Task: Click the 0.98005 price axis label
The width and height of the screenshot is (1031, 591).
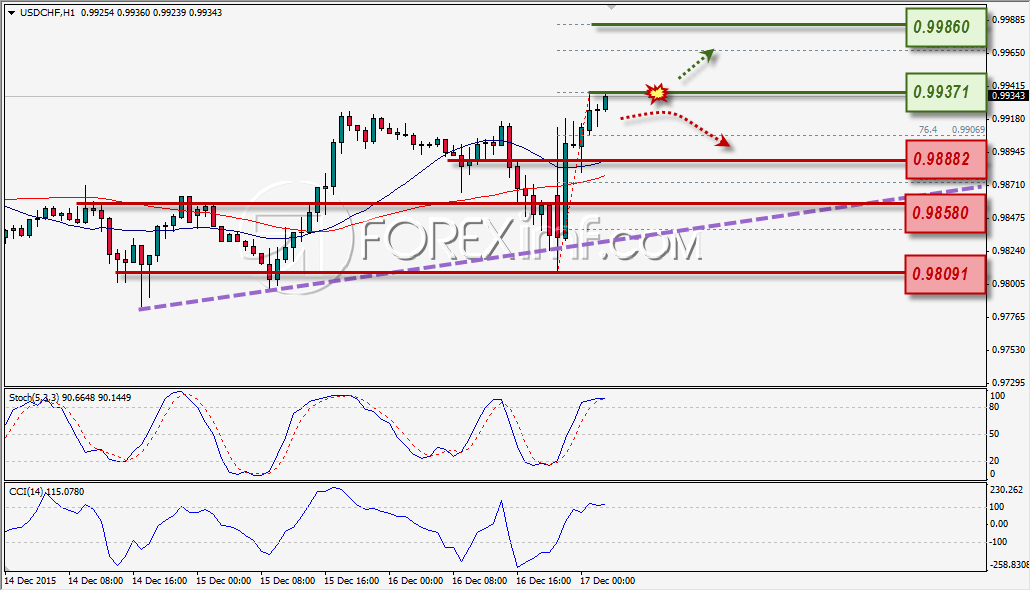Action: point(1008,284)
